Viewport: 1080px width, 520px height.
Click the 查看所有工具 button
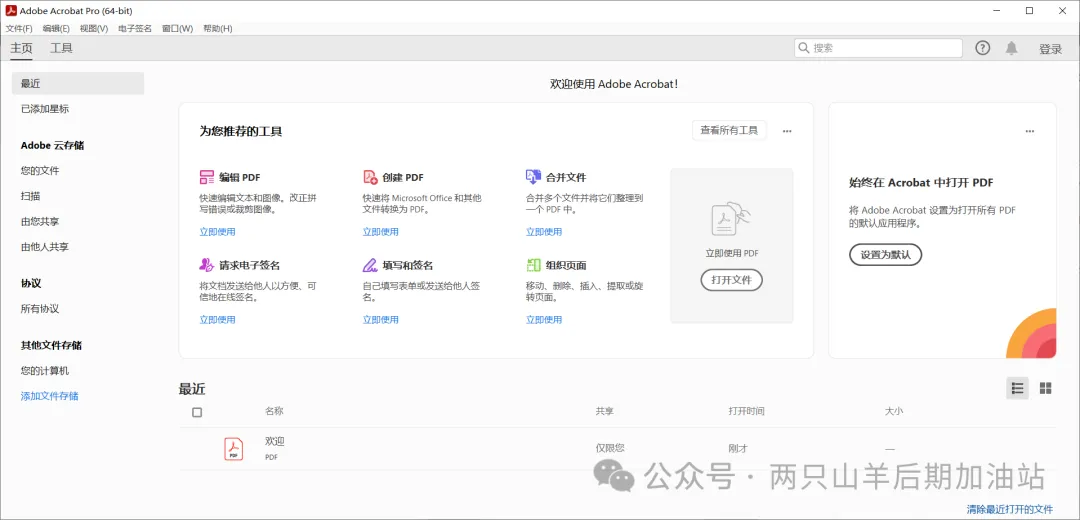click(x=729, y=130)
